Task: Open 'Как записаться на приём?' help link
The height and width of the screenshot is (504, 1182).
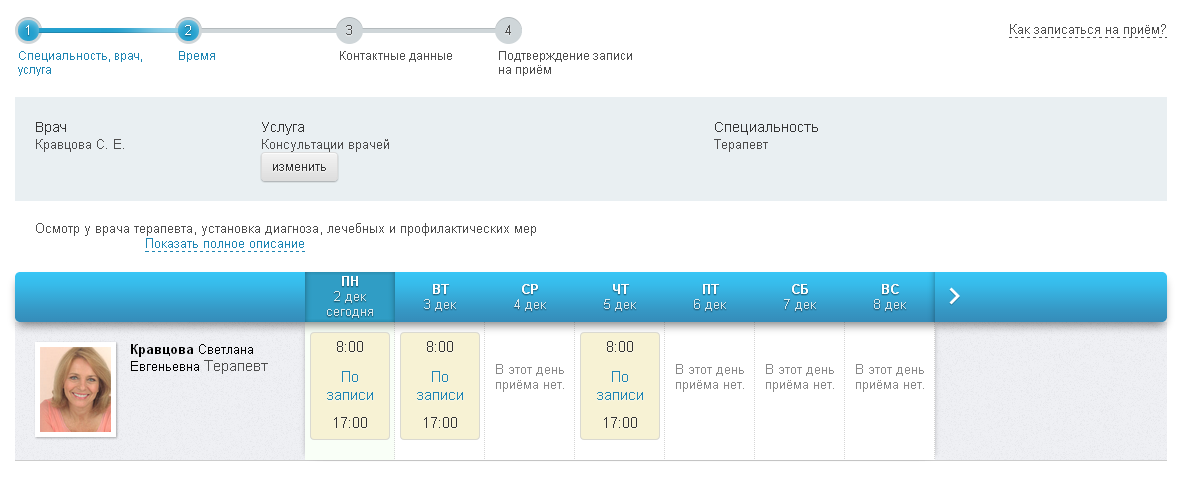Action: [x=1087, y=30]
